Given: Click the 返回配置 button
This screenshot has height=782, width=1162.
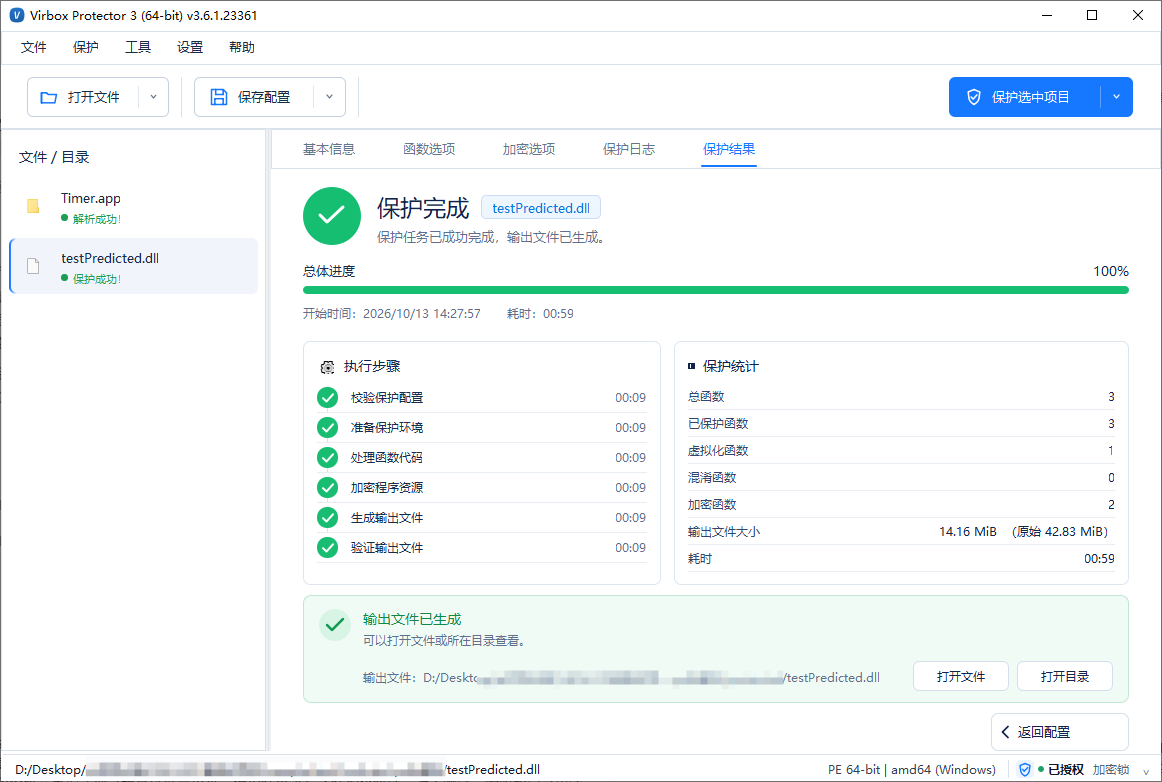Looking at the screenshot, I should point(1060,732).
